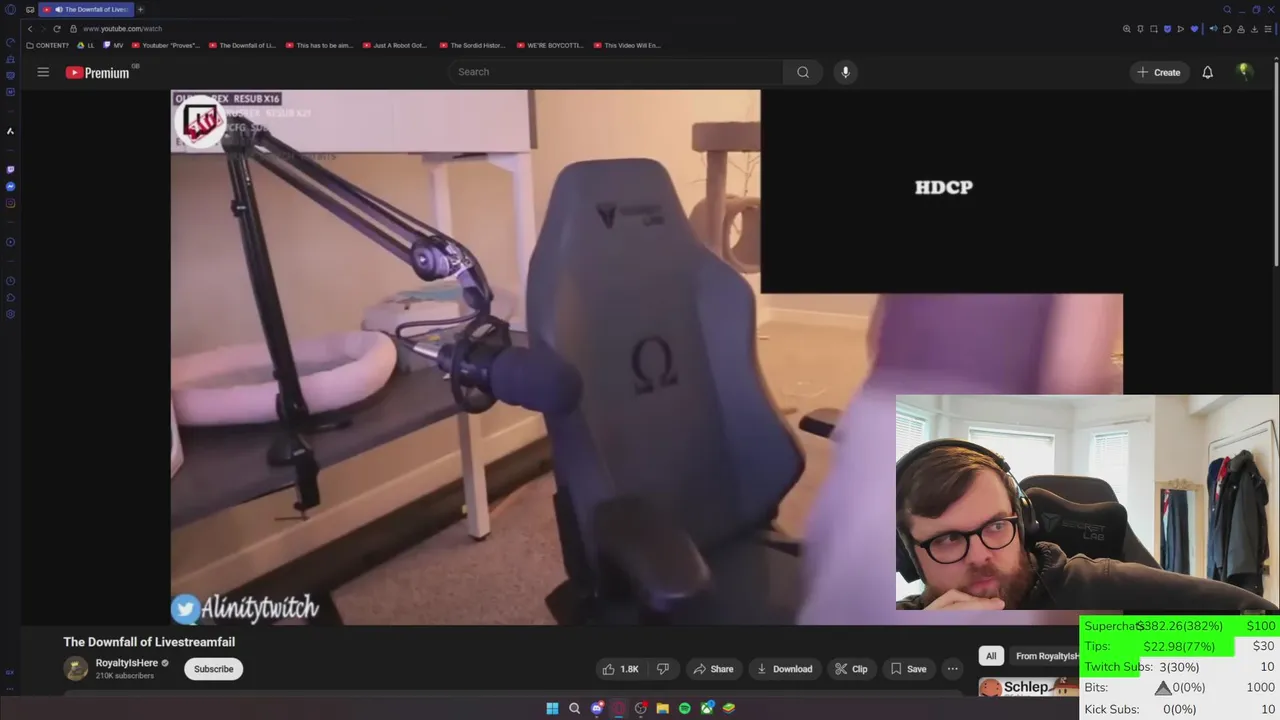The image size is (1280, 720).
Task: Open Spotify from taskbar
Action: tap(684, 708)
